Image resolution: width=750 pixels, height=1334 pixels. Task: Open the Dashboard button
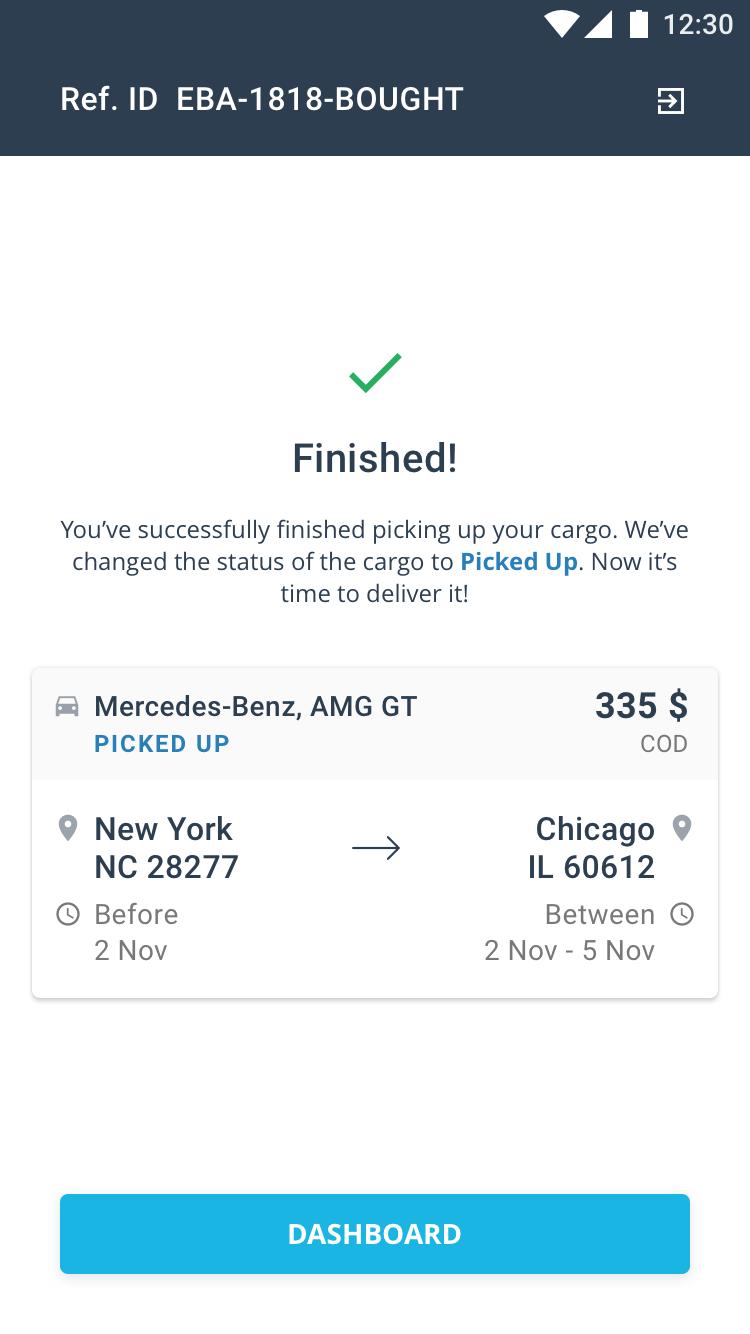pyautogui.click(x=375, y=1234)
